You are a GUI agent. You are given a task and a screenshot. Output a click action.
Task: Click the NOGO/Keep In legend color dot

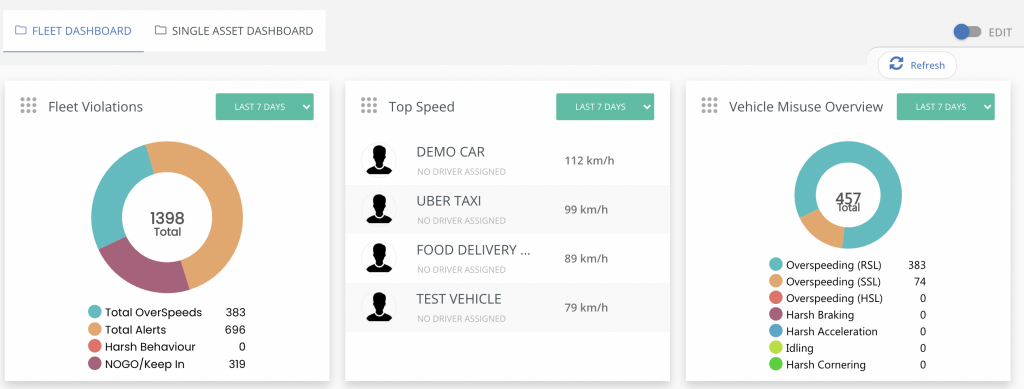95,364
